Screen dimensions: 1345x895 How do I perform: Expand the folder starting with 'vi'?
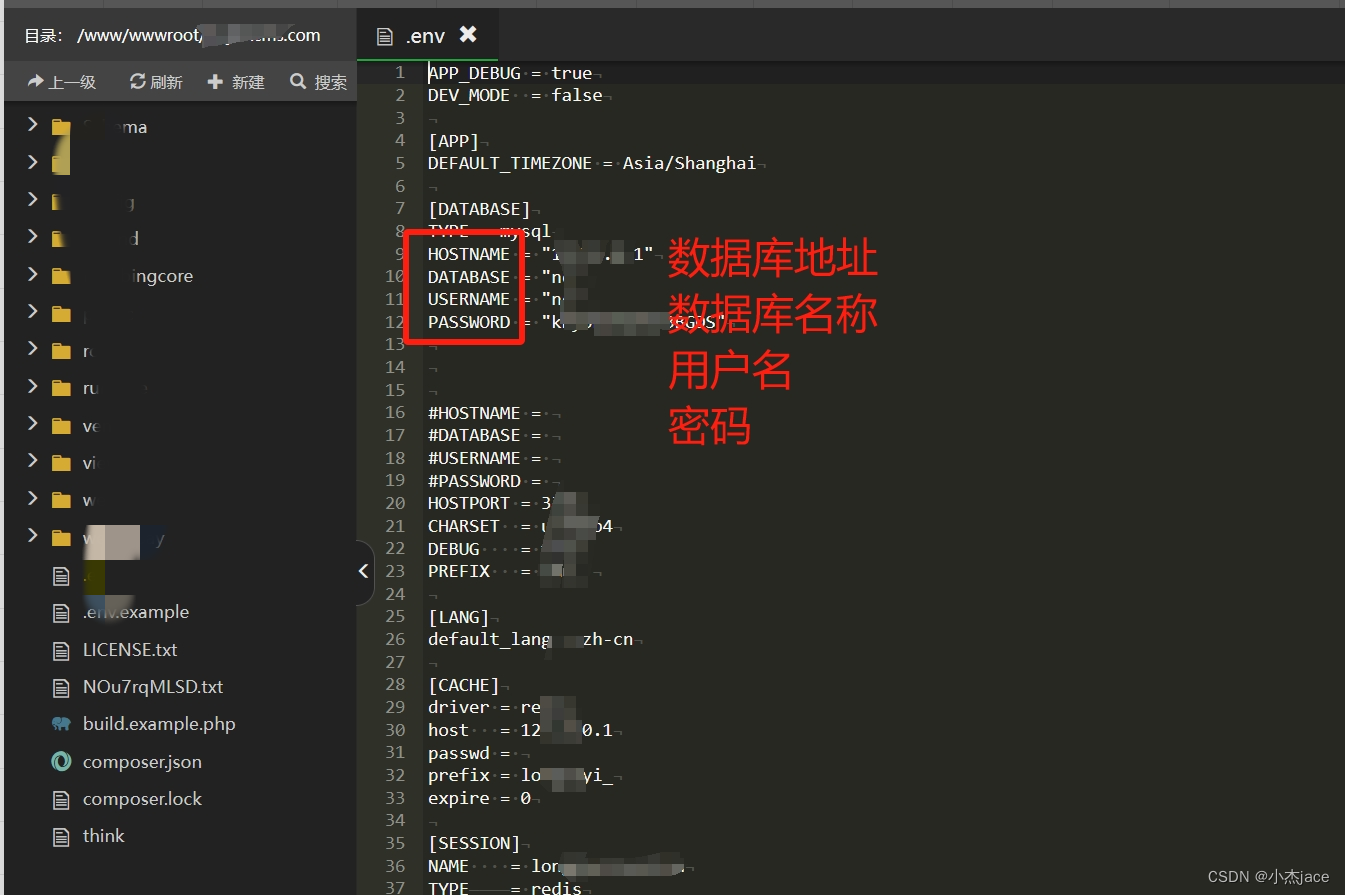(32, 461)
